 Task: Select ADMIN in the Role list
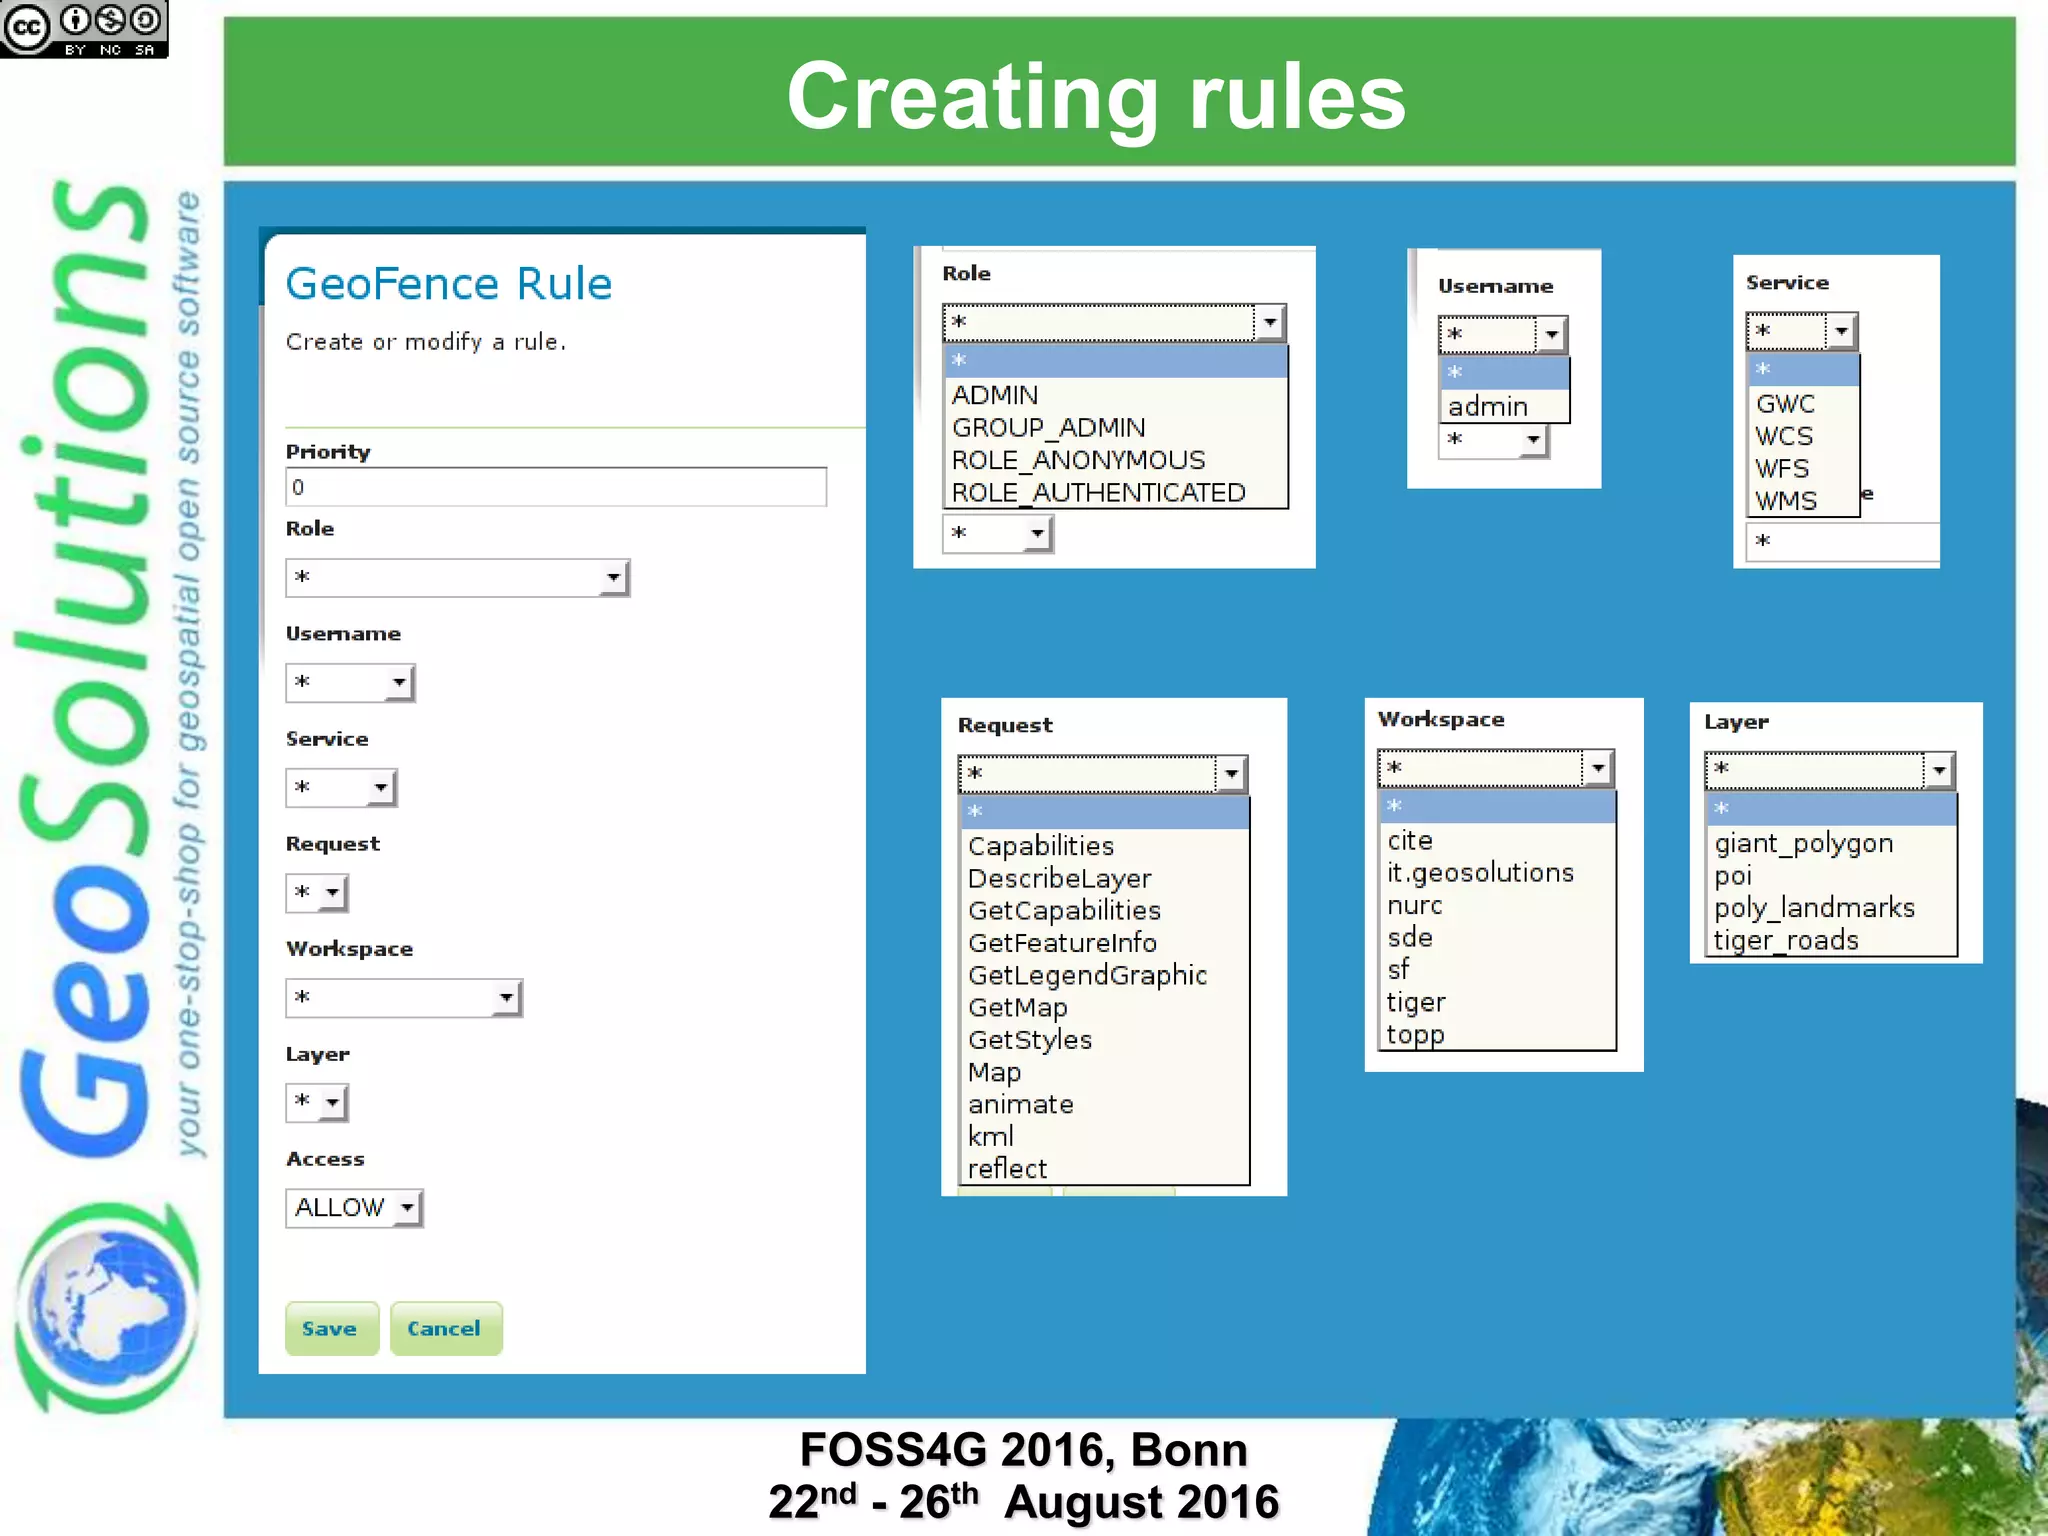pos(1116,395)
